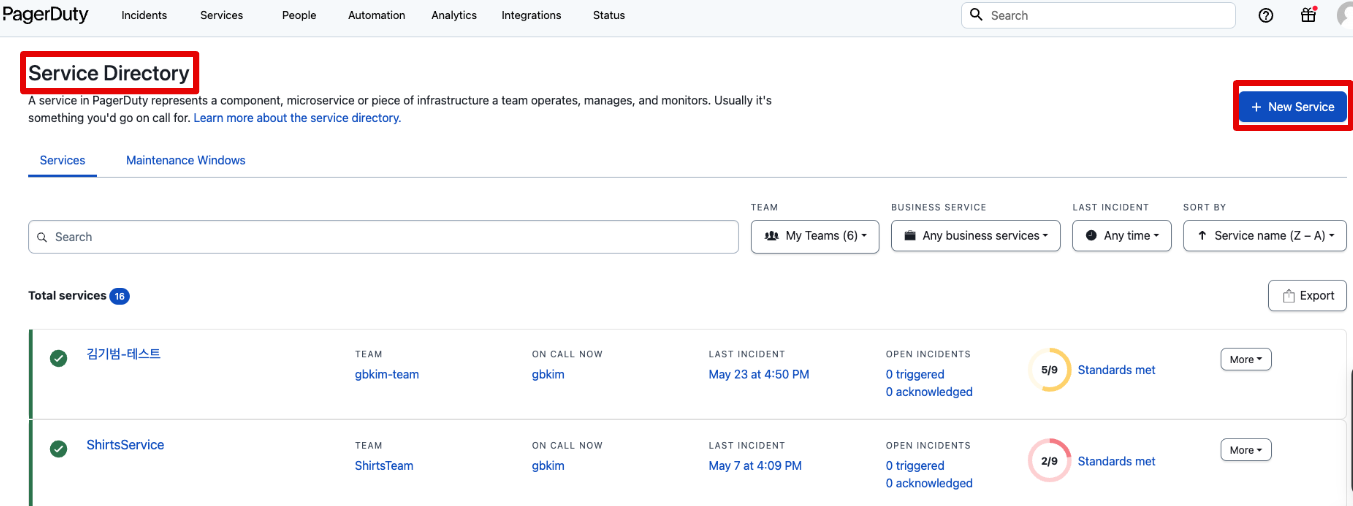Open the Status menu
1353x506 pixels.
(609, 15)
